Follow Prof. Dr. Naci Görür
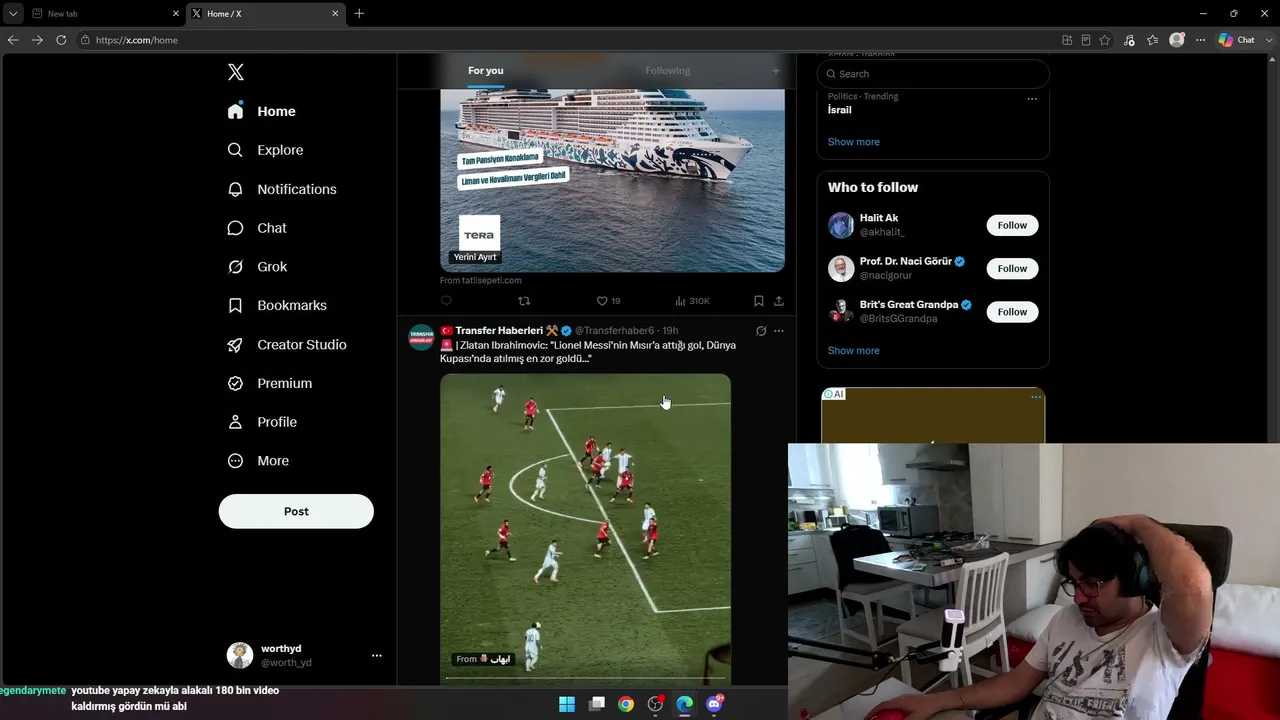1280x720 pixels. 1012,268
